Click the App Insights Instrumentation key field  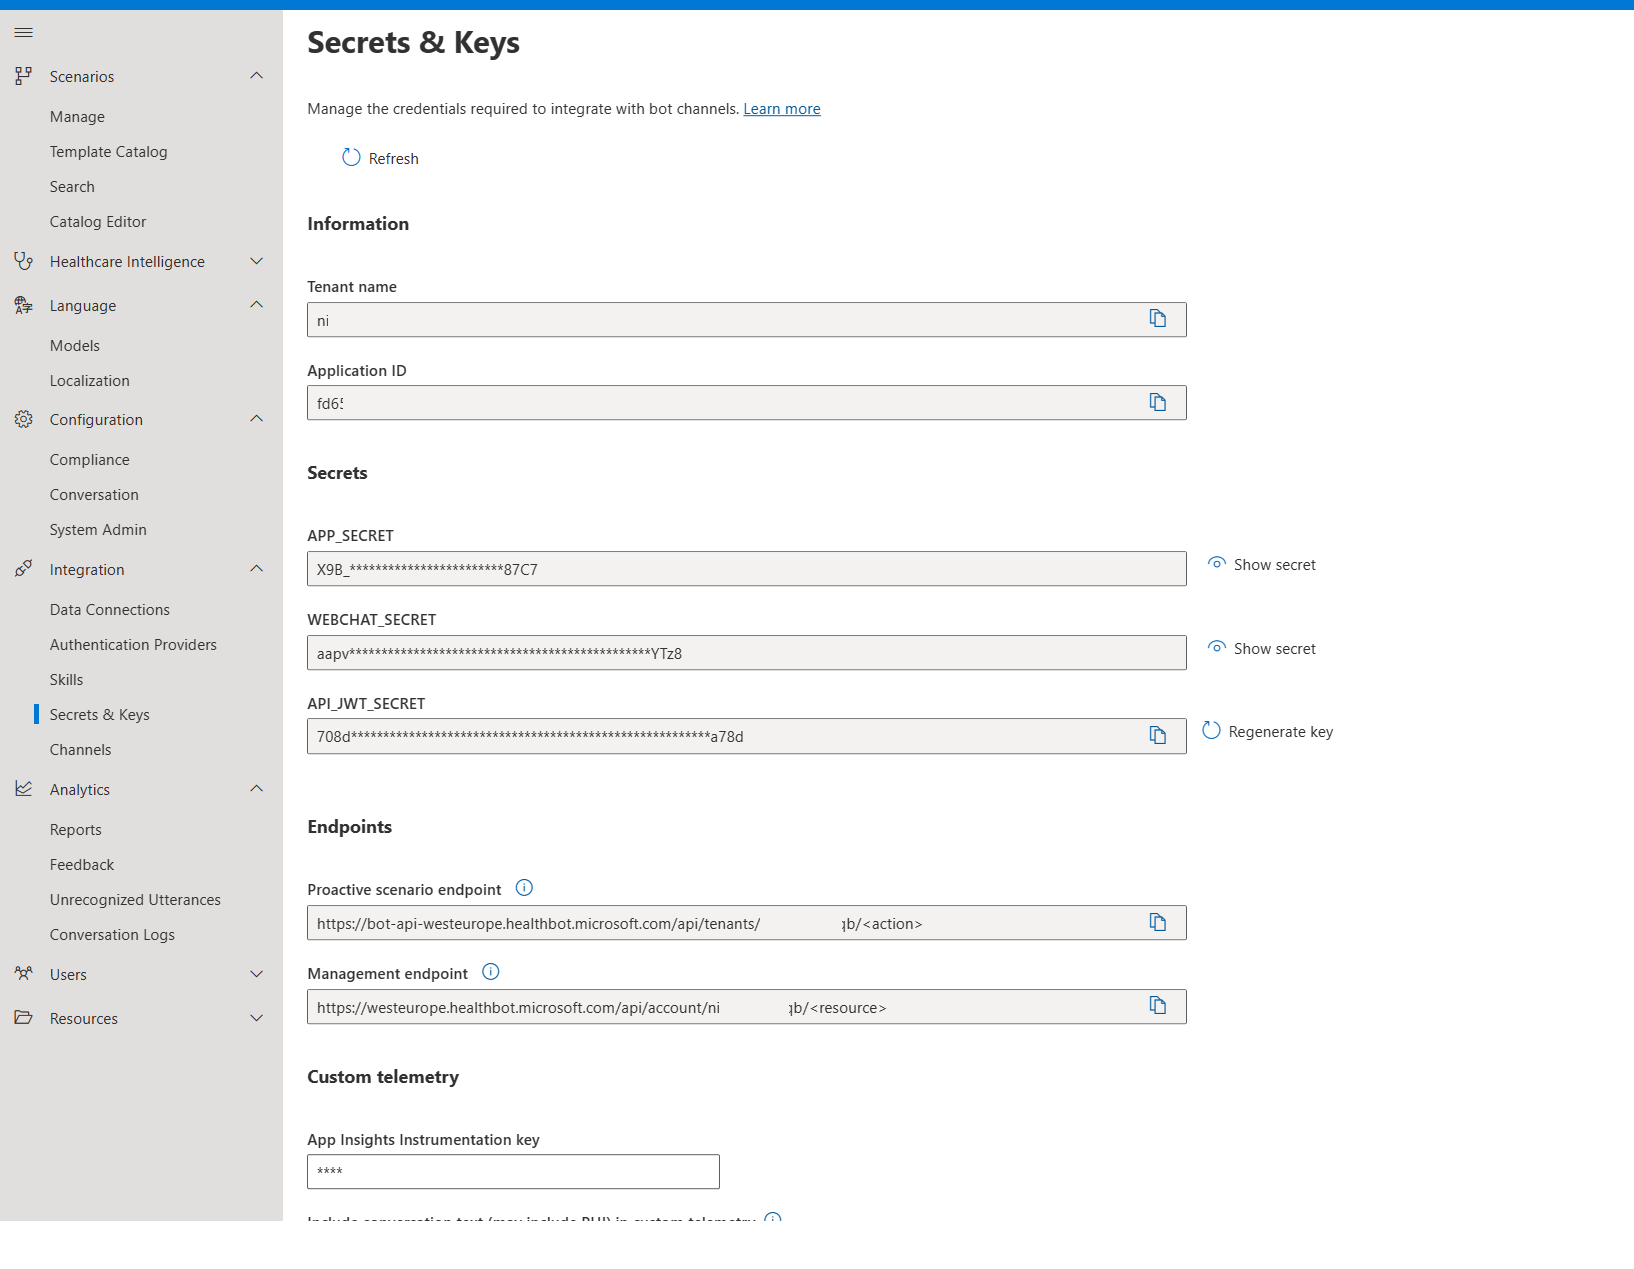pos(512,1171)
